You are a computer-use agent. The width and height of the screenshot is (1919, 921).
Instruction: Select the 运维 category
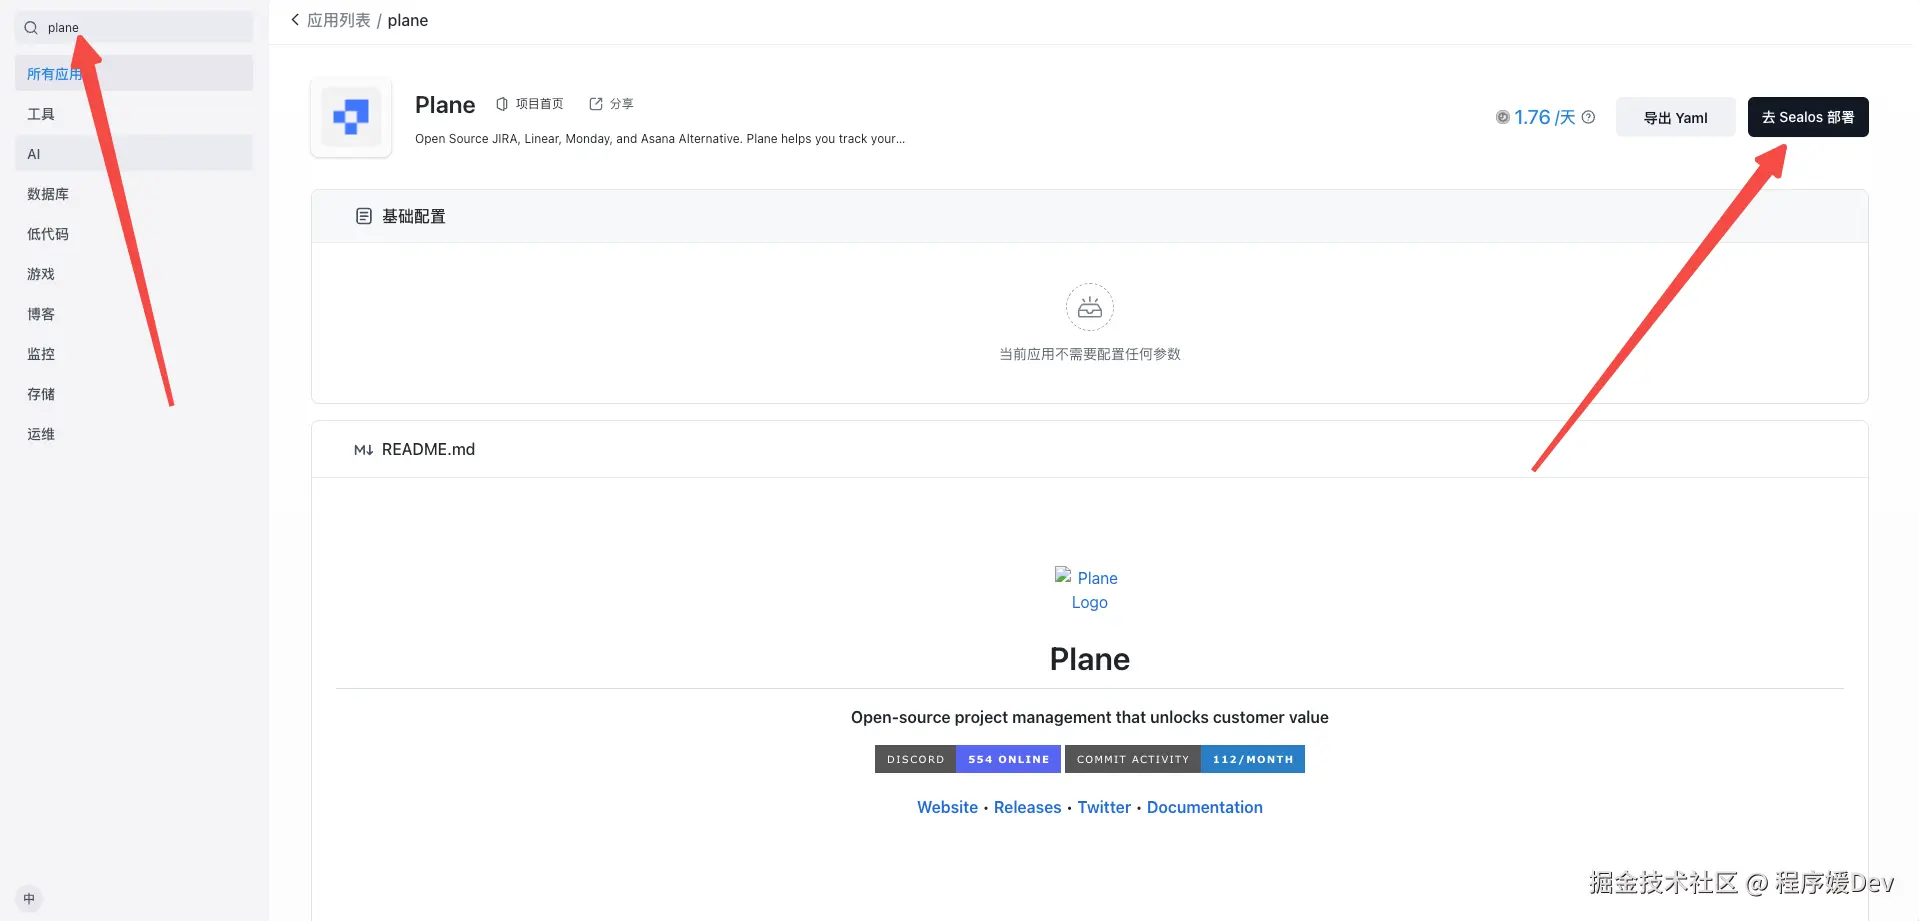pos(134,434)
